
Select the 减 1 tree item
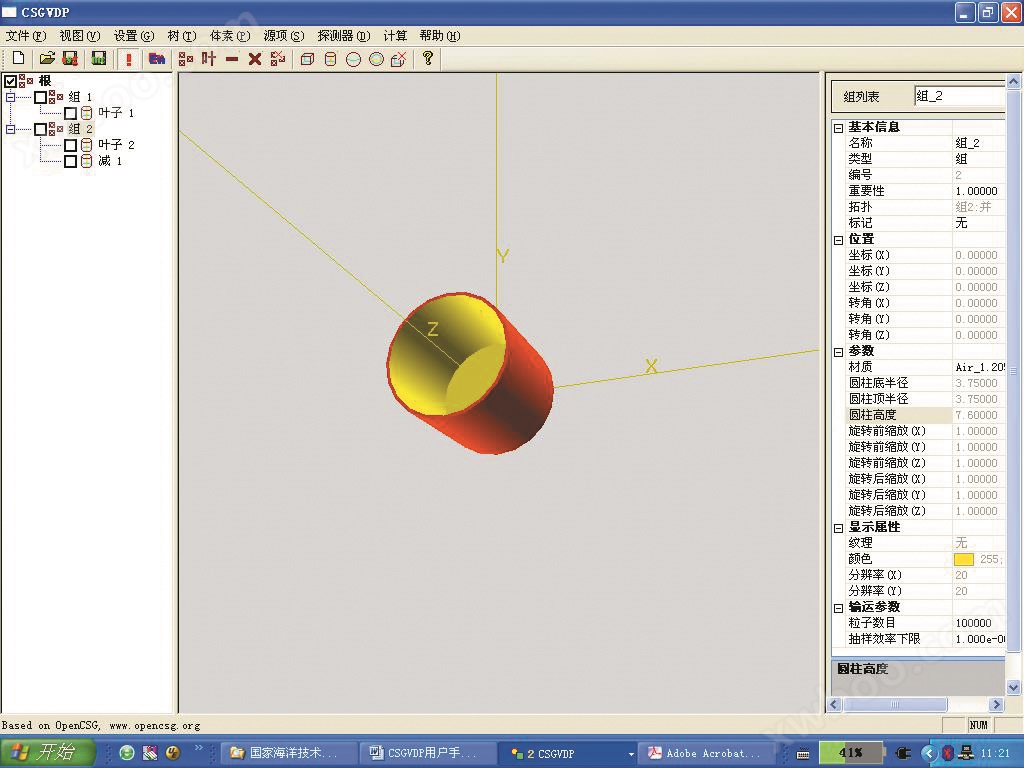tap(110, 161)
